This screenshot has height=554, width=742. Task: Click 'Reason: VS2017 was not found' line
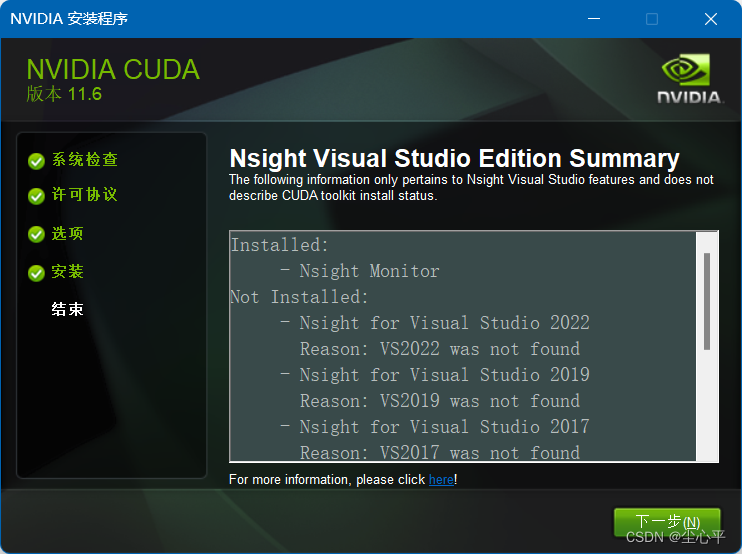point(440,453)
